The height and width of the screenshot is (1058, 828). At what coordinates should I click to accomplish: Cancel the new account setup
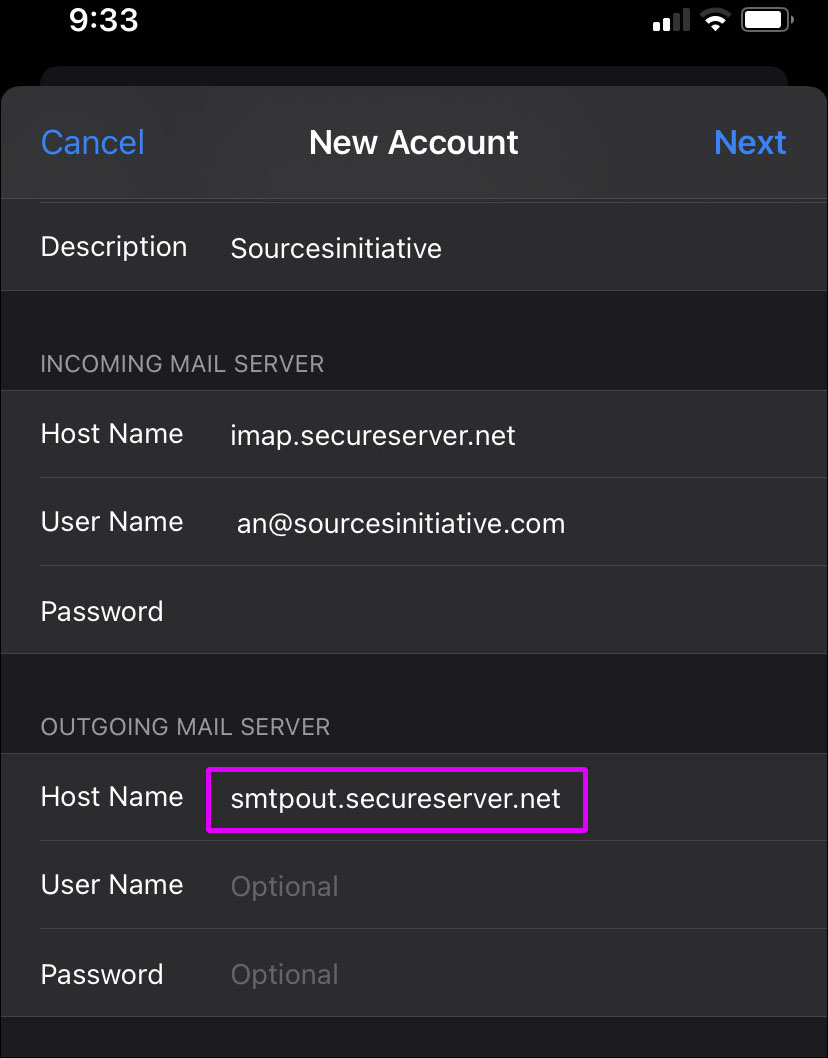pos(92,142)
